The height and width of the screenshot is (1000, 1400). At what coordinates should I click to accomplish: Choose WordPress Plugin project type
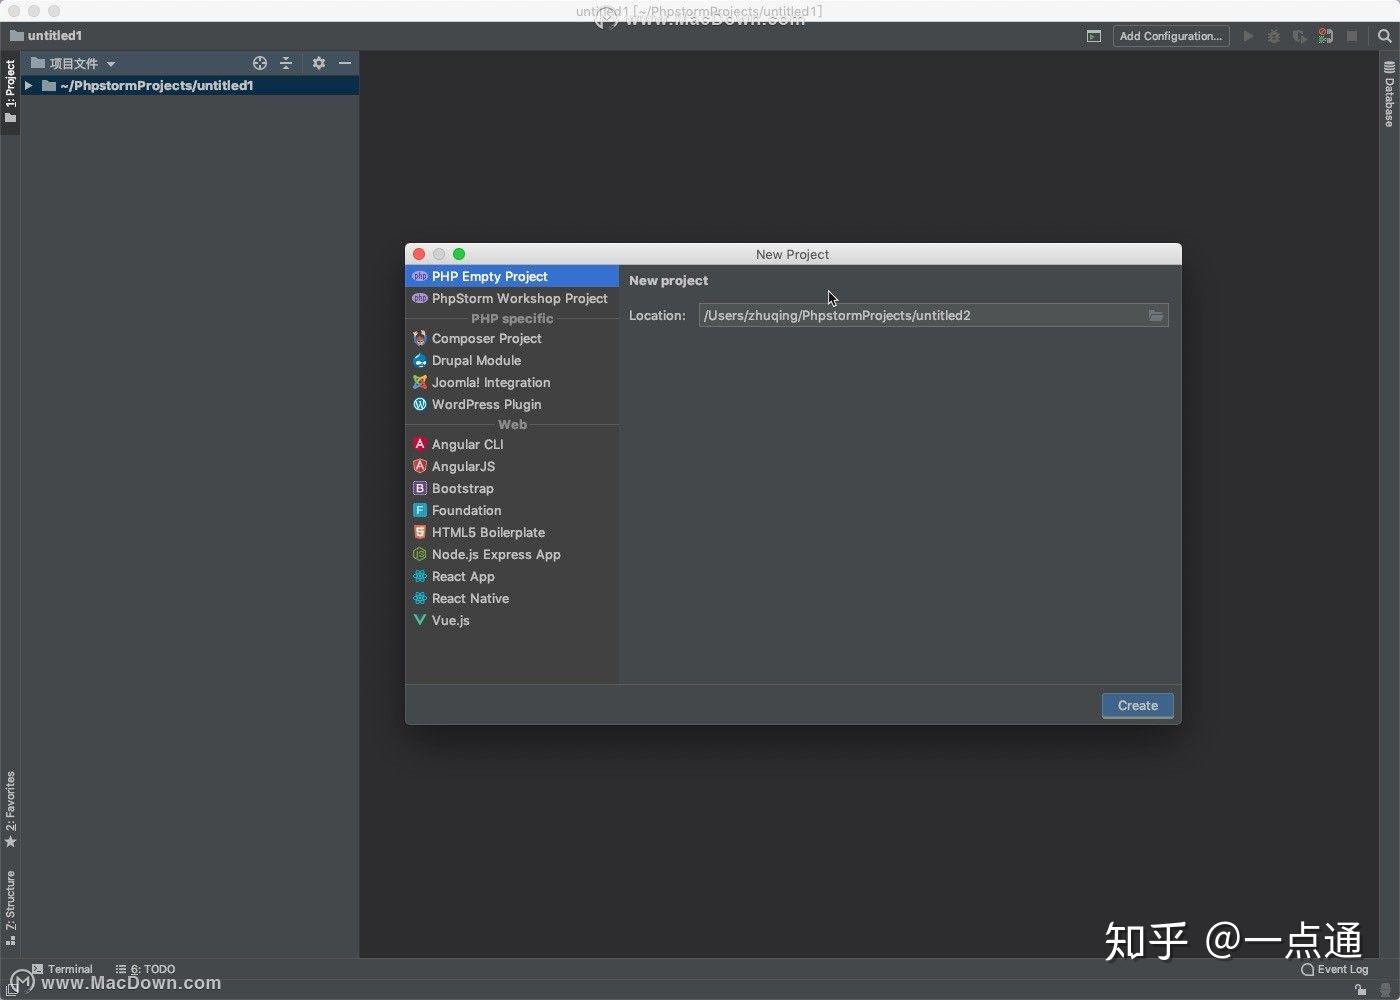512,404
